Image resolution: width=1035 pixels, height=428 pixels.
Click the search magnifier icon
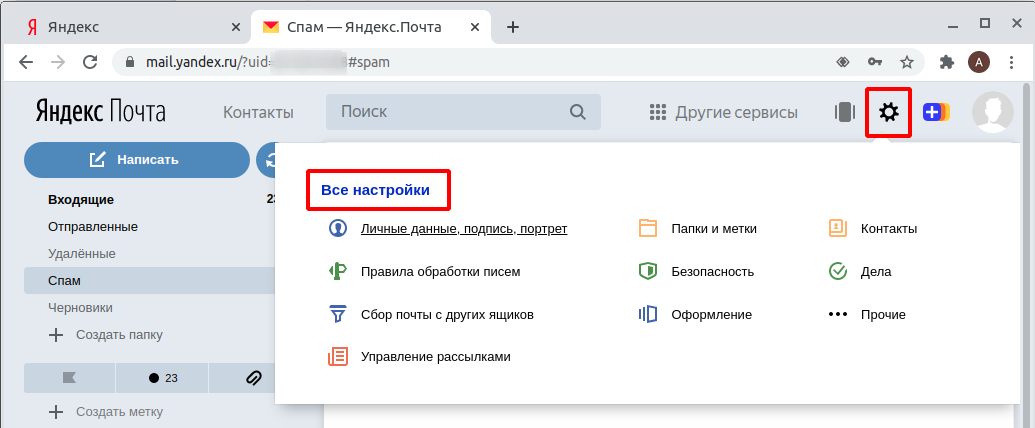tap(577, 112)
